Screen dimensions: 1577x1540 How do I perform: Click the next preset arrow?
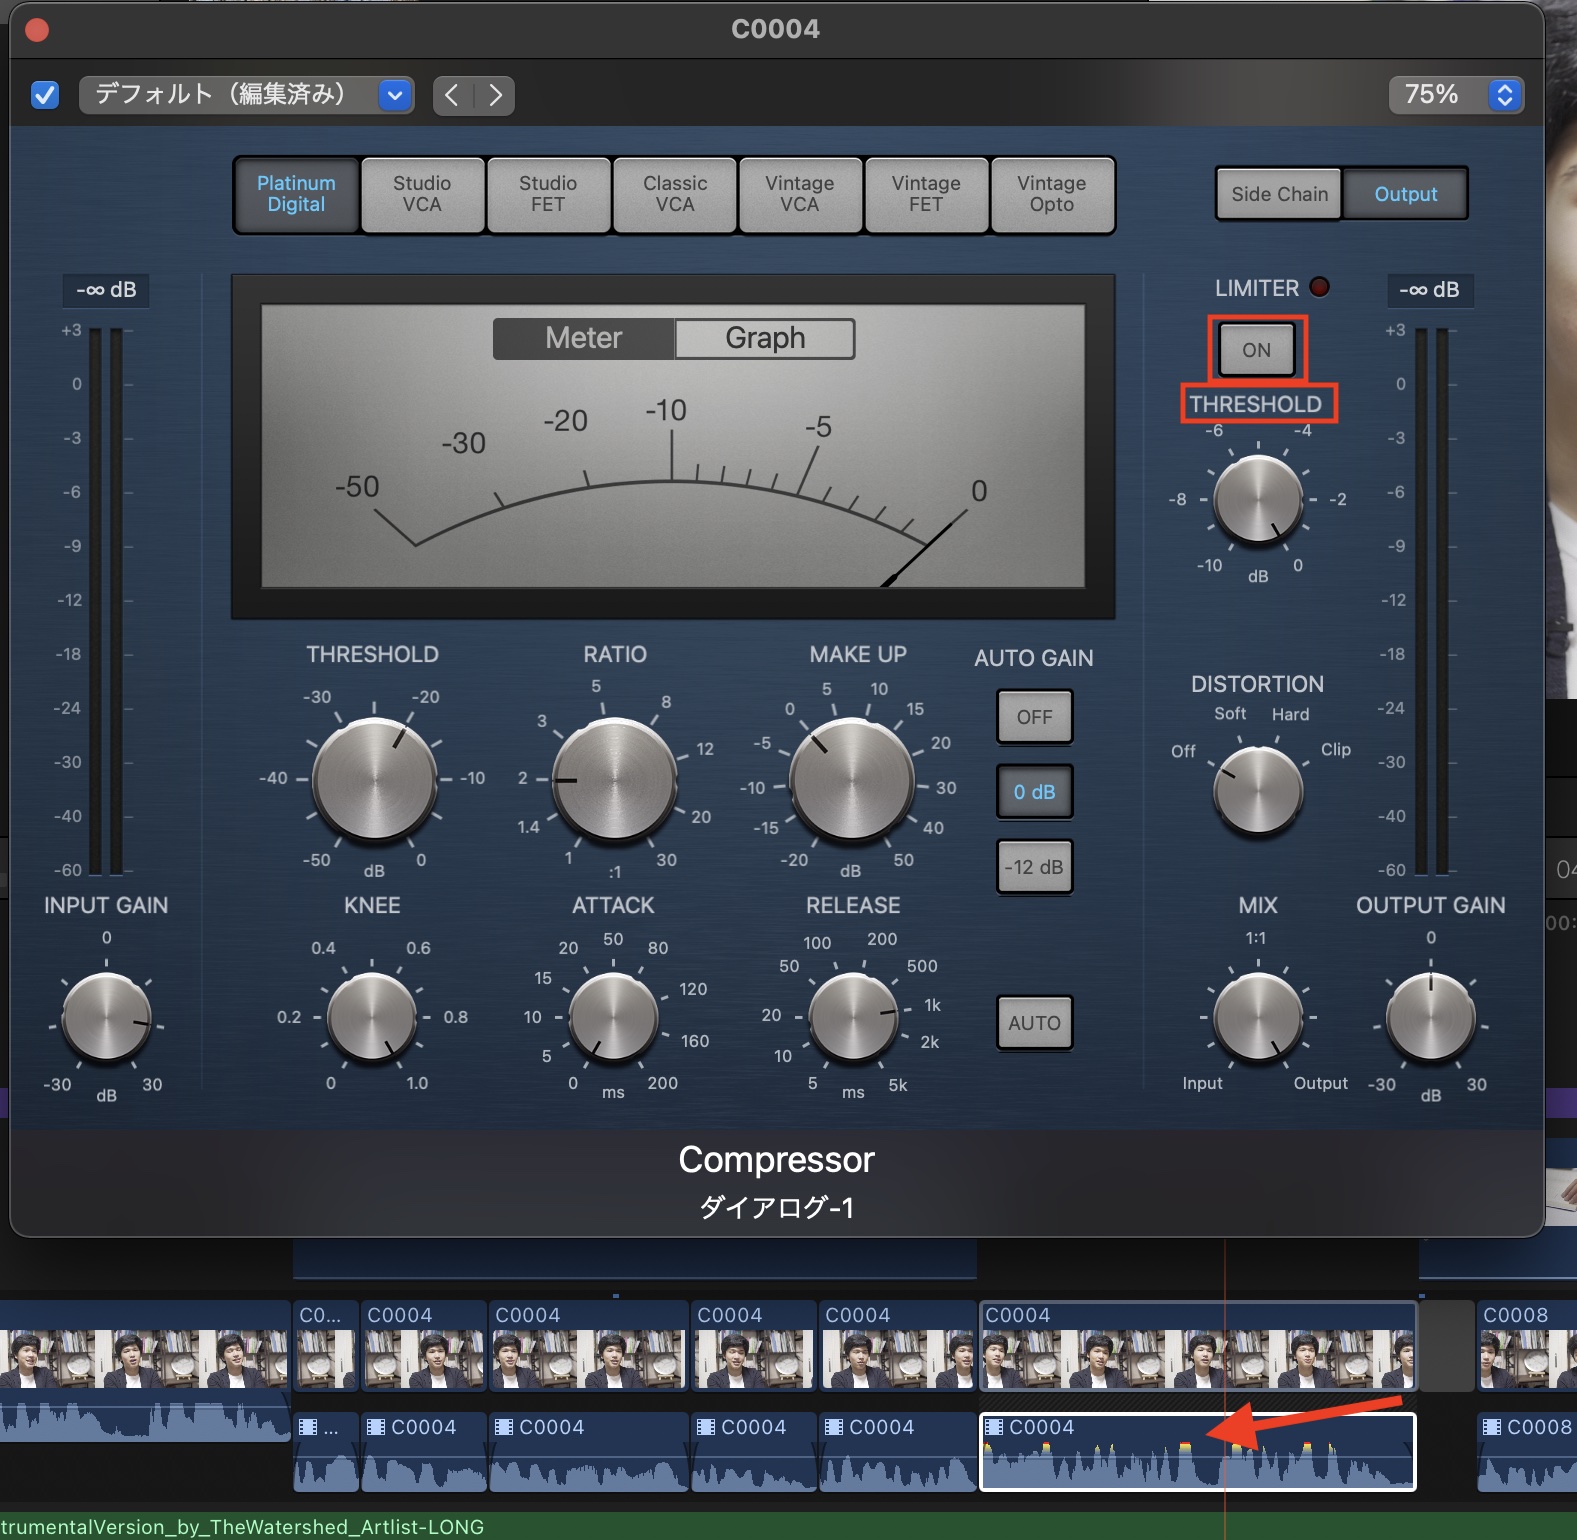(x=495, y=95)
